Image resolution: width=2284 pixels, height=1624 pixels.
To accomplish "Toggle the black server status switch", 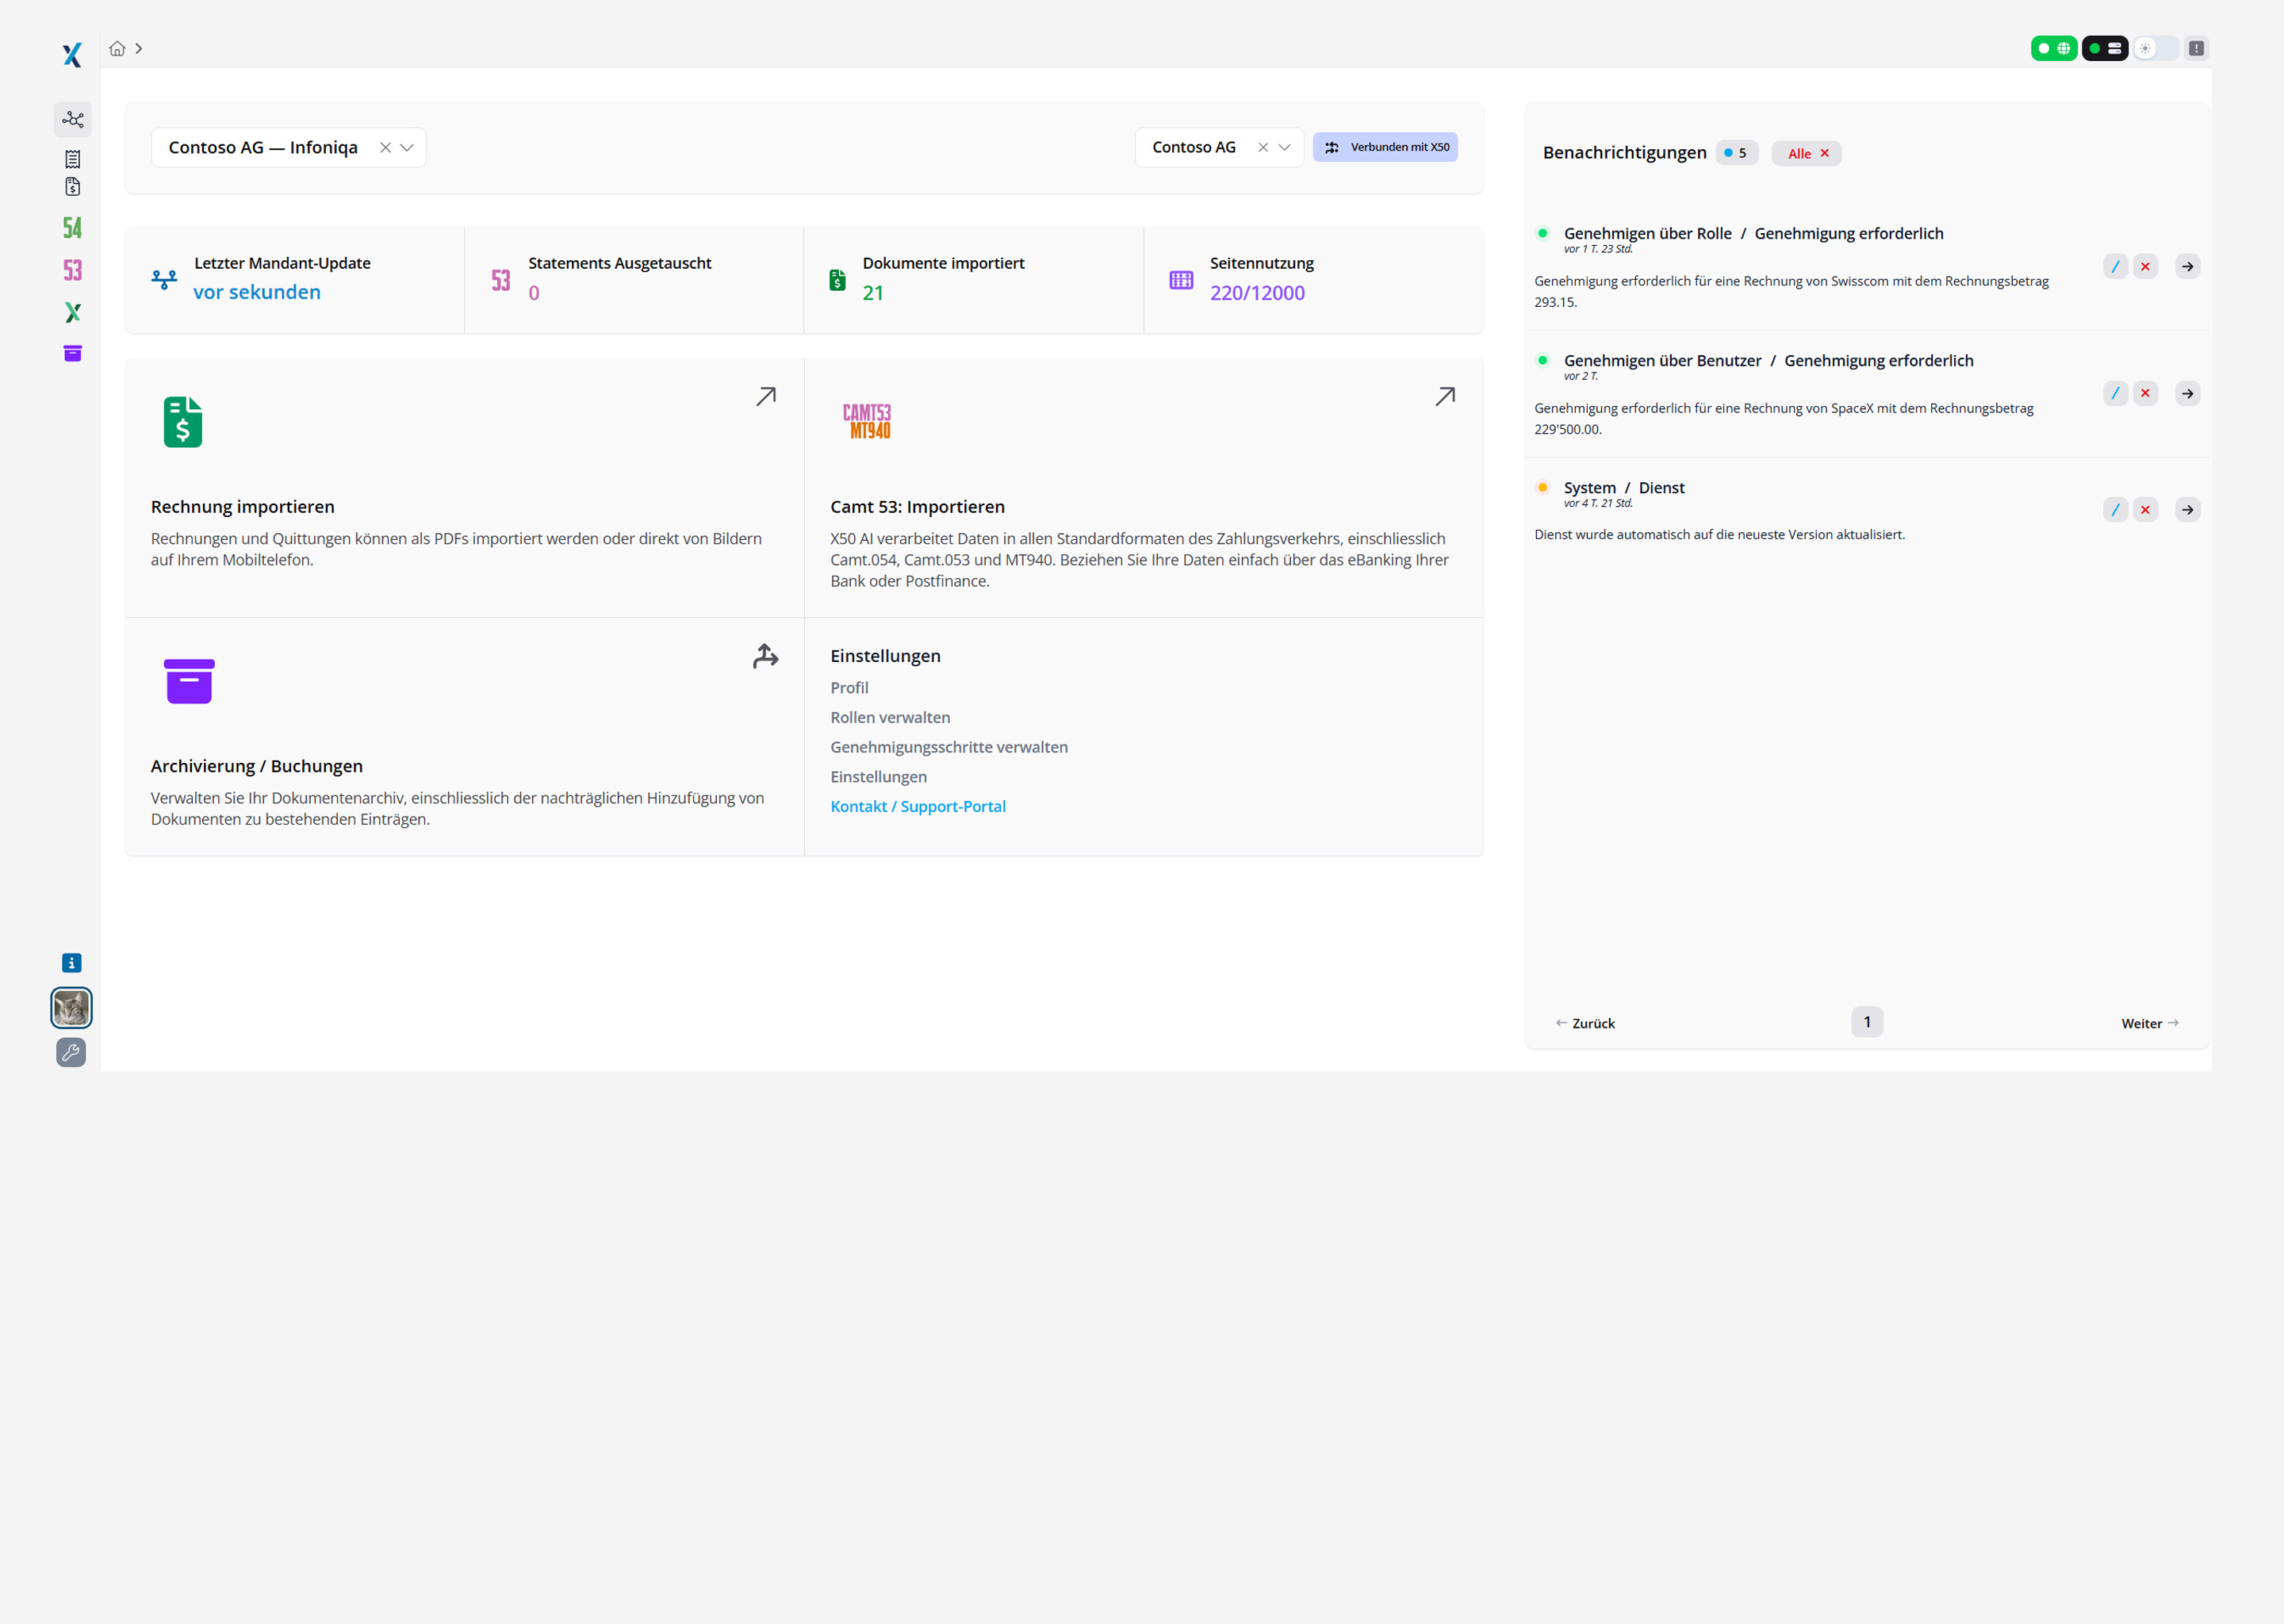I will (2105, 48).
